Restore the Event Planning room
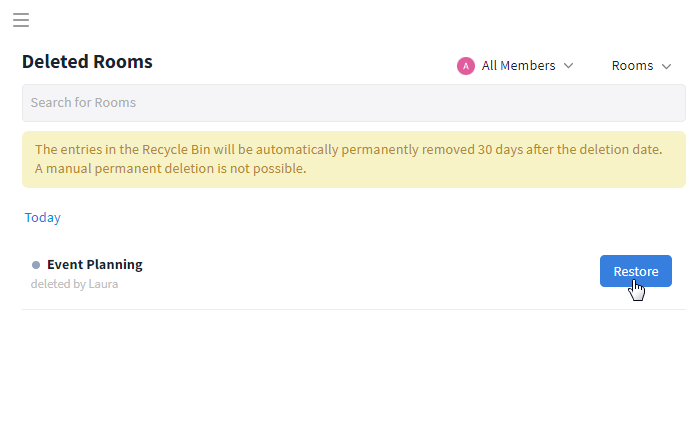 pos(636,271)
